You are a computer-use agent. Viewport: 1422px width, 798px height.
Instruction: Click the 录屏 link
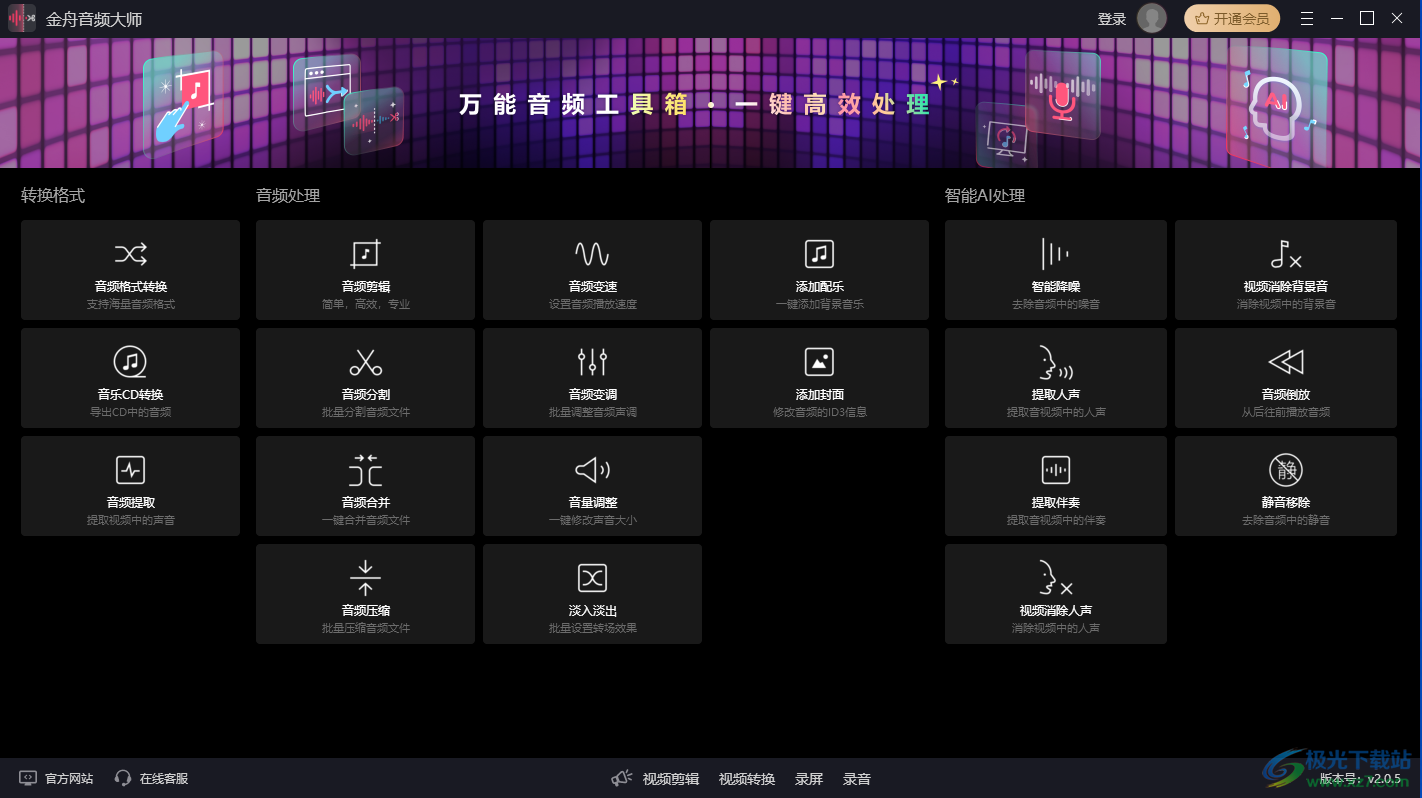coord(809,779)
